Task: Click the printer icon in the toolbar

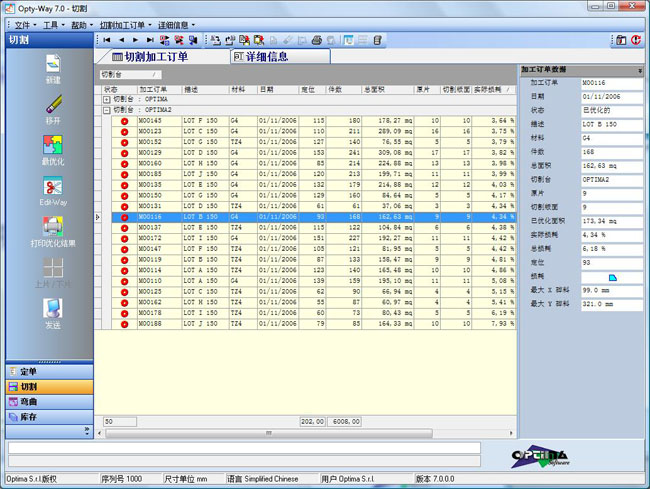Action: [317, 40]
